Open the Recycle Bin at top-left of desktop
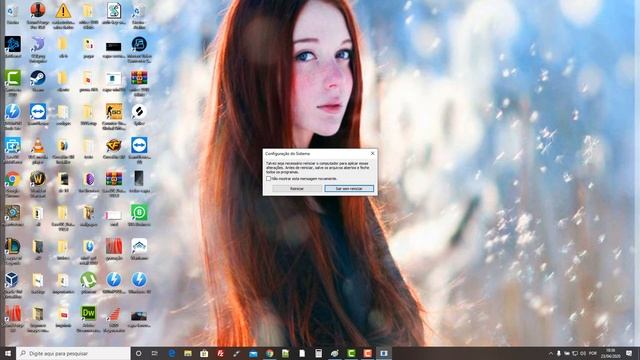Image resolution: width=640 pixels, height=360 pixels. click(x=13, y=11)
